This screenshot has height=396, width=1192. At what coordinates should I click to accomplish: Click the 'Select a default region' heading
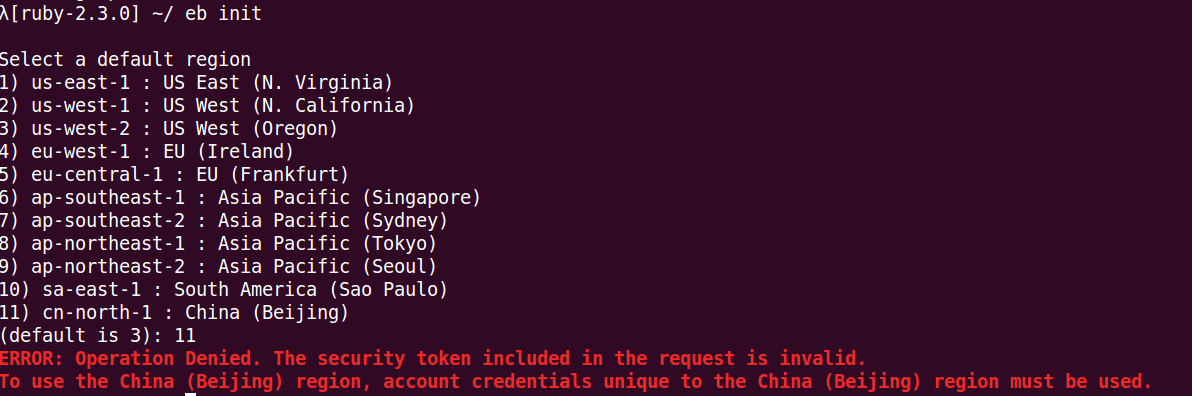pos(125,59)
